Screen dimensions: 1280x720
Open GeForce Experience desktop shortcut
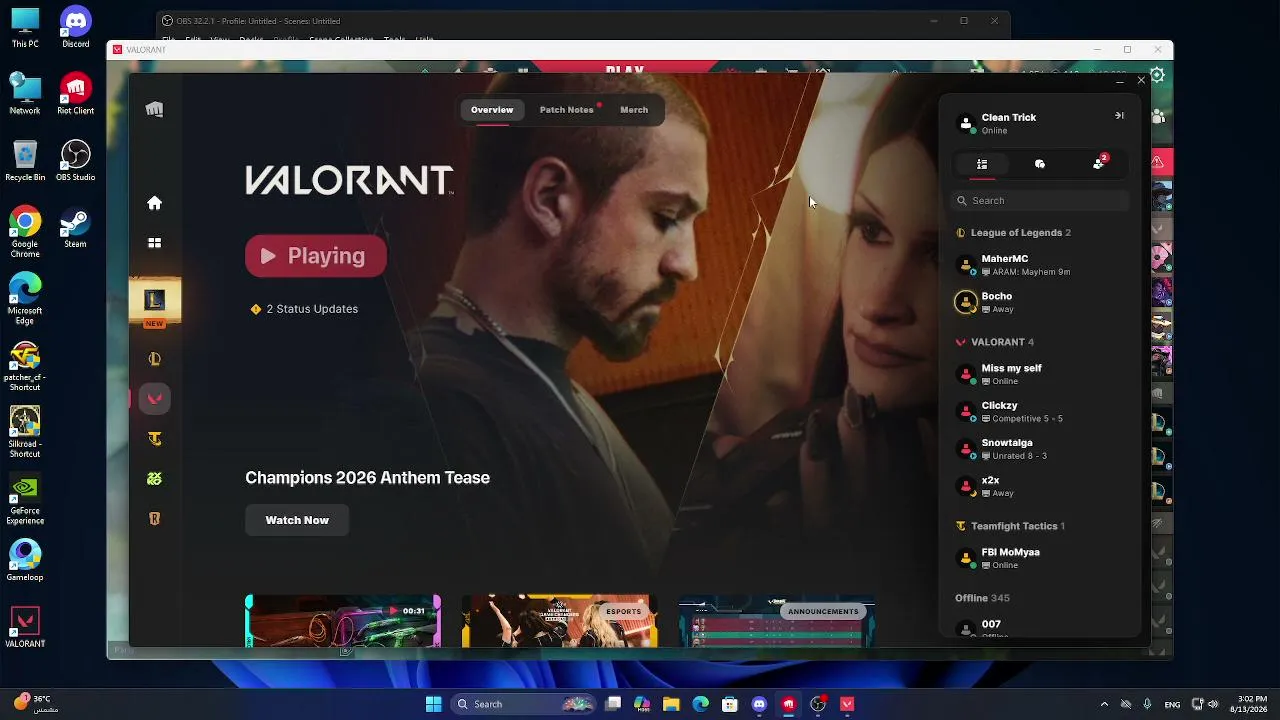[25, 500]
